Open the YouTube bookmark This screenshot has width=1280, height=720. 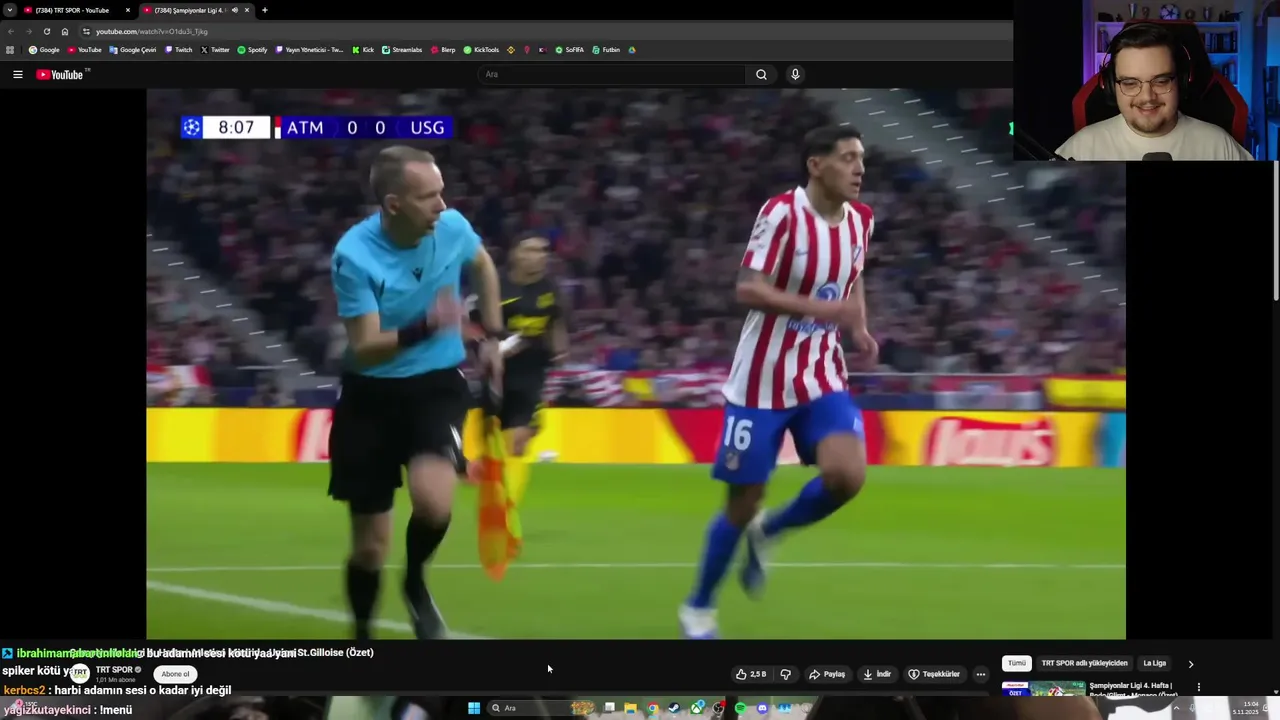pos(85,49)
